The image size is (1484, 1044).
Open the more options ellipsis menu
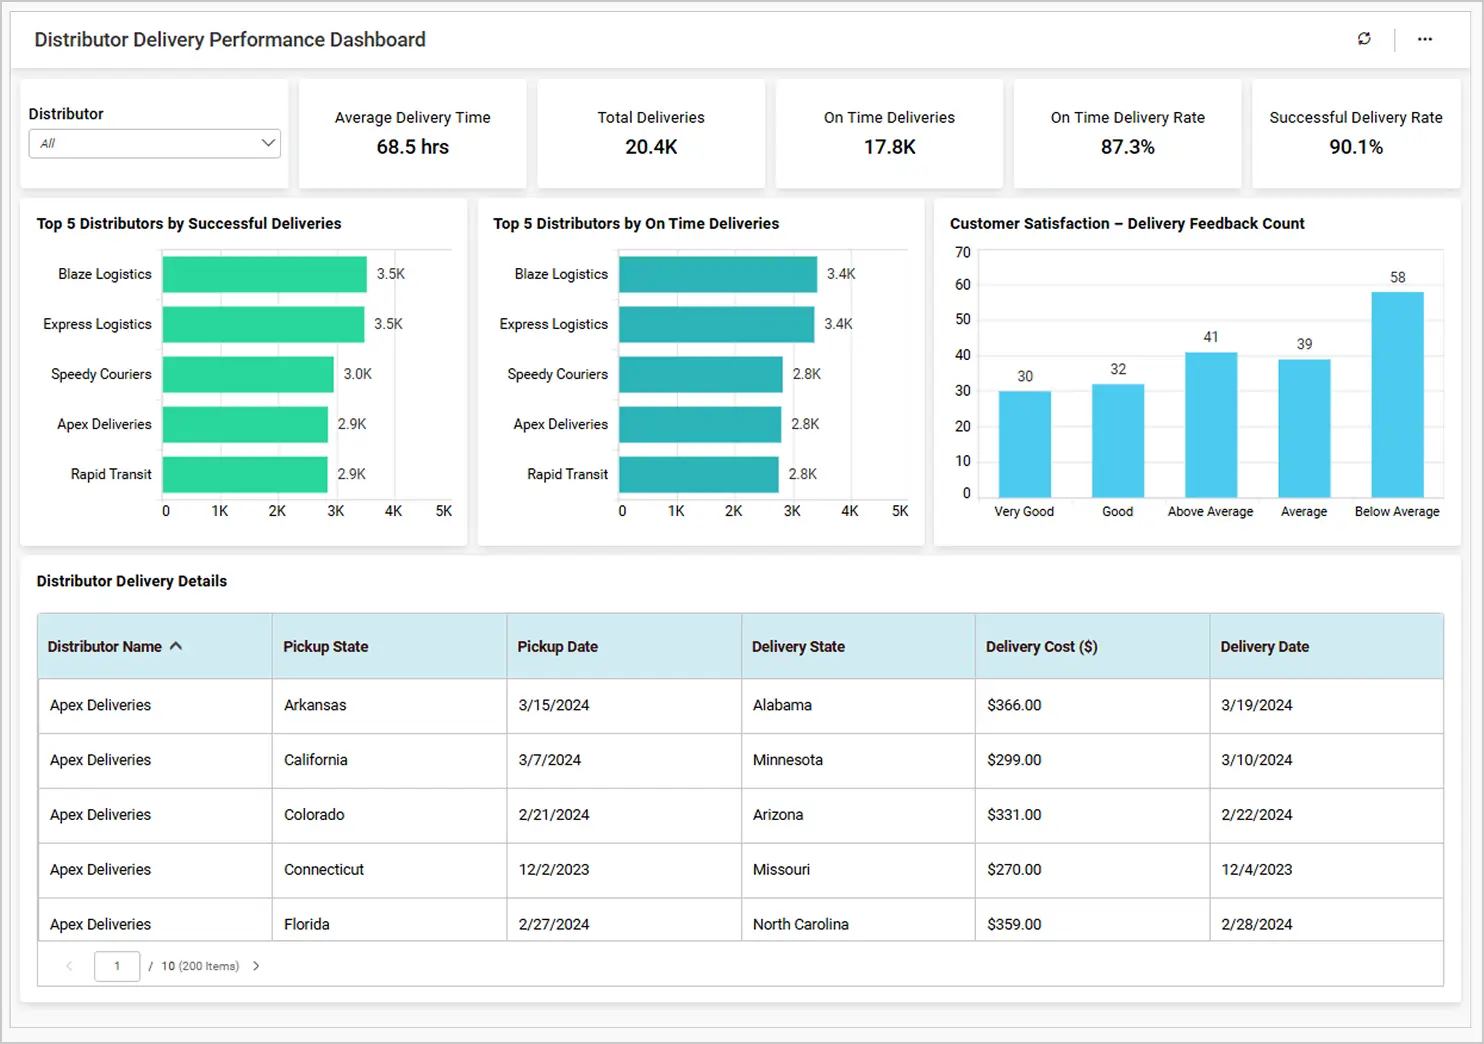coord(1425,39)
